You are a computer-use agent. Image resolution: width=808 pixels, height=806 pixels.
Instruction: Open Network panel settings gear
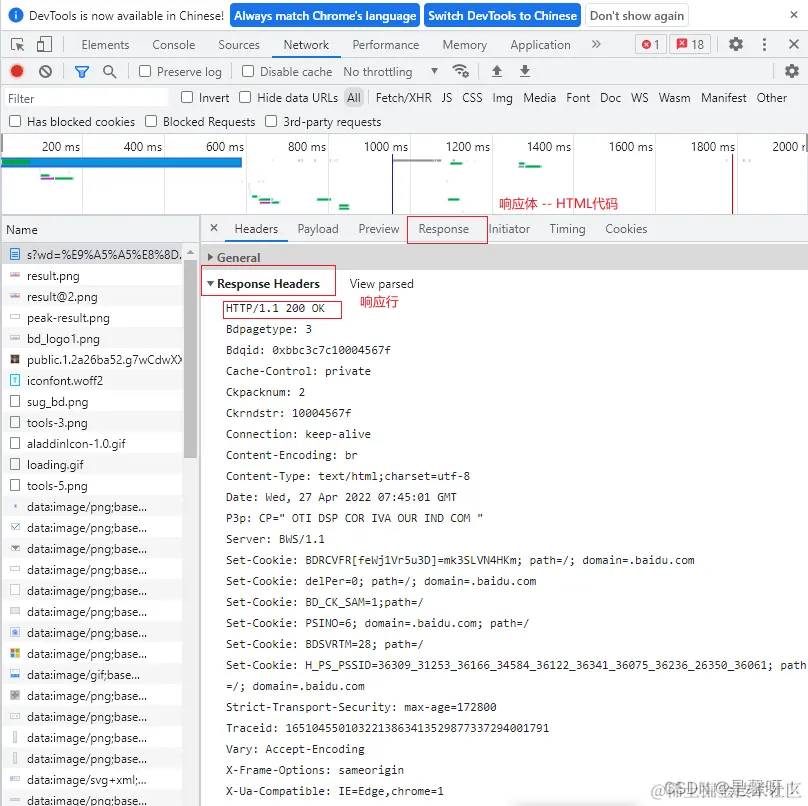pos(791,71)
